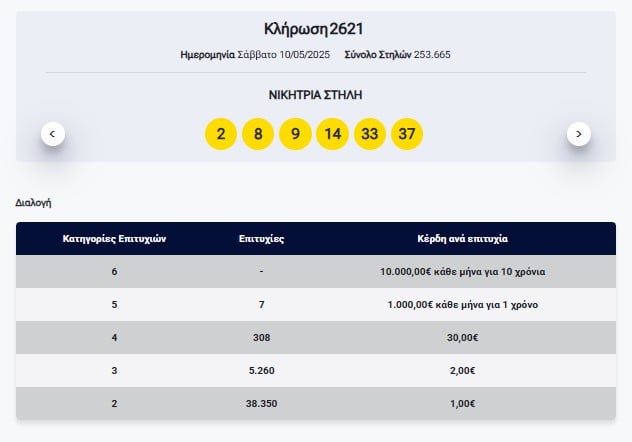Click the yellow ball numbered 2
Viewport: 632px width, 442px height.
point(221,134)
